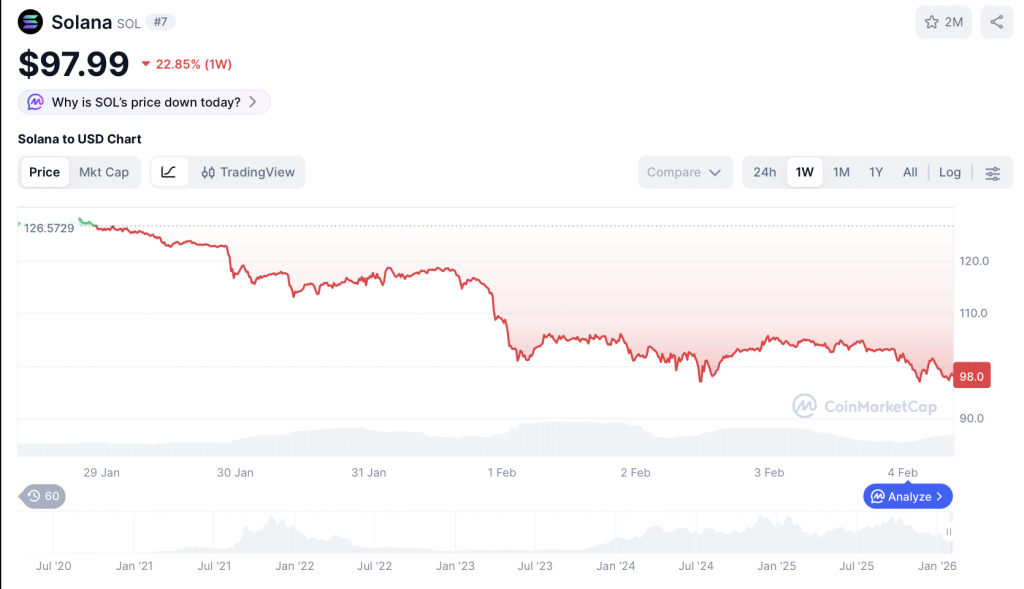Select the 24h time range
1024x589 pixels.
coord(765,172)
